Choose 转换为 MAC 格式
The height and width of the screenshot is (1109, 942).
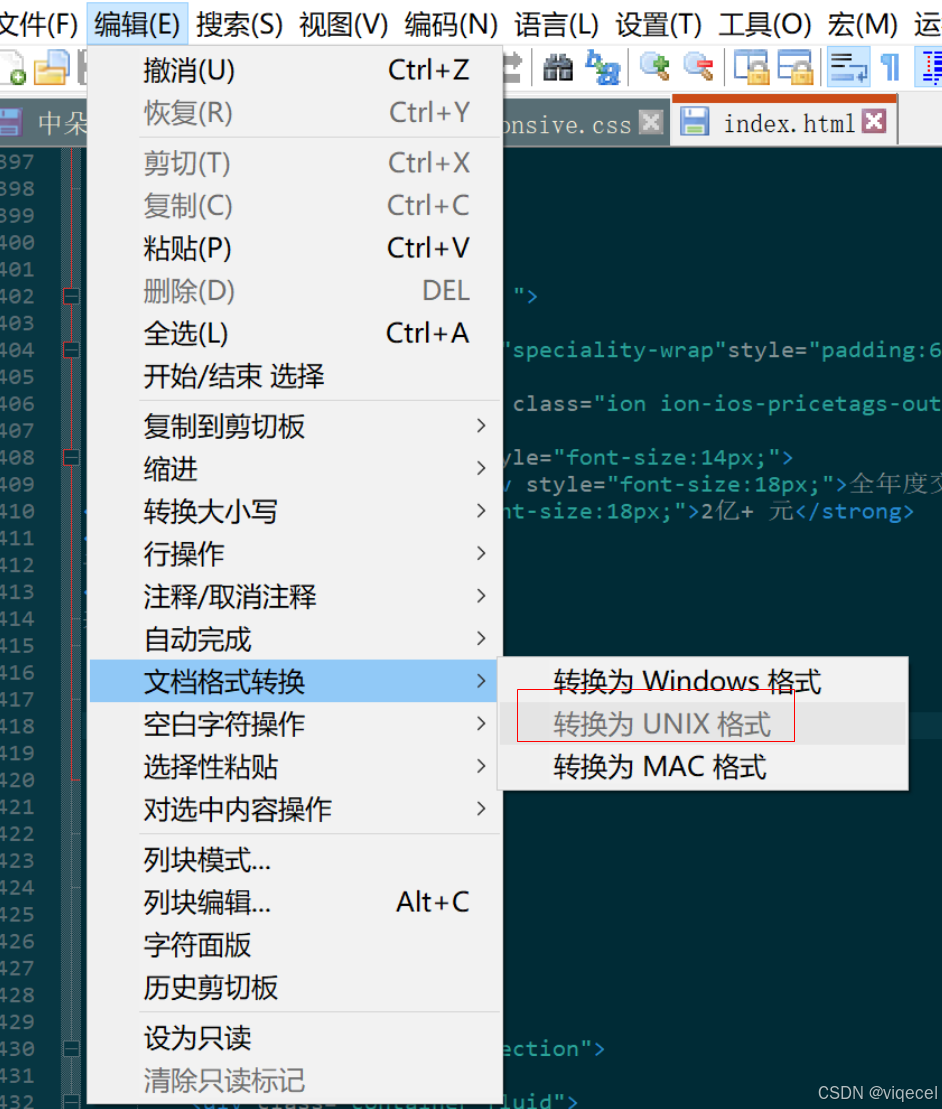tap(703, 766)
